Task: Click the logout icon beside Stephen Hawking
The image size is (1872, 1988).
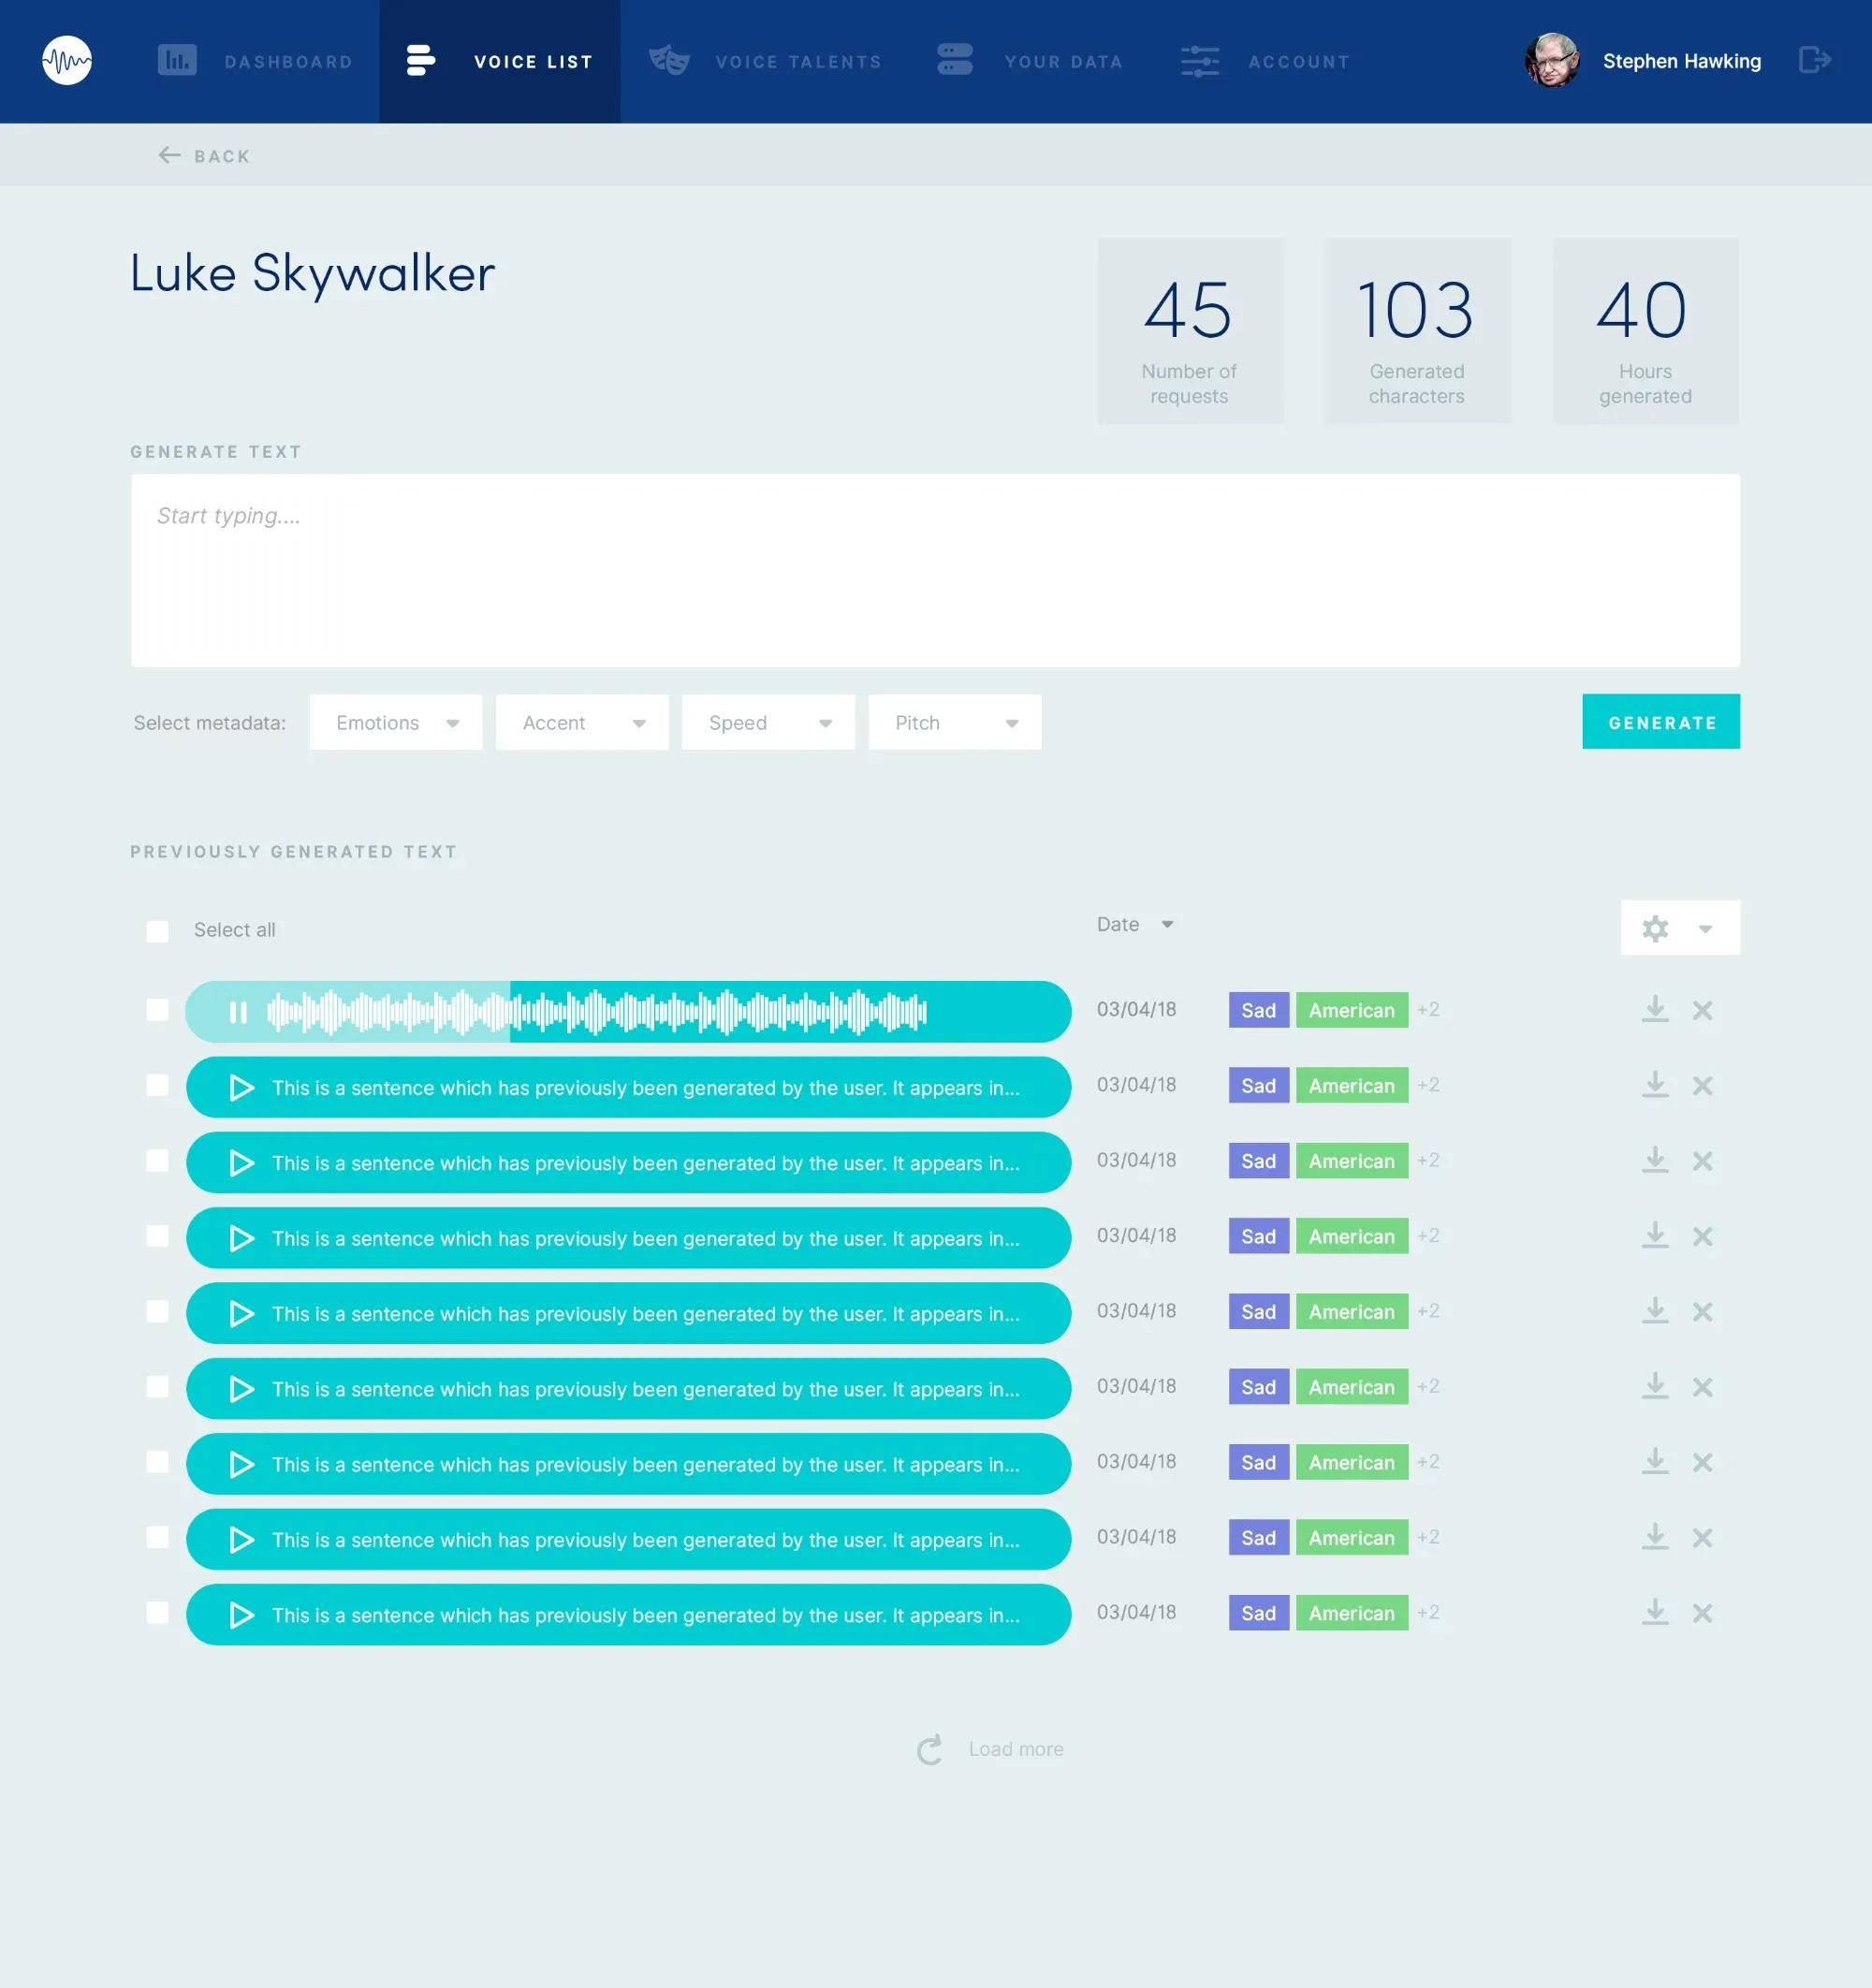Action: pos(1814,60)
